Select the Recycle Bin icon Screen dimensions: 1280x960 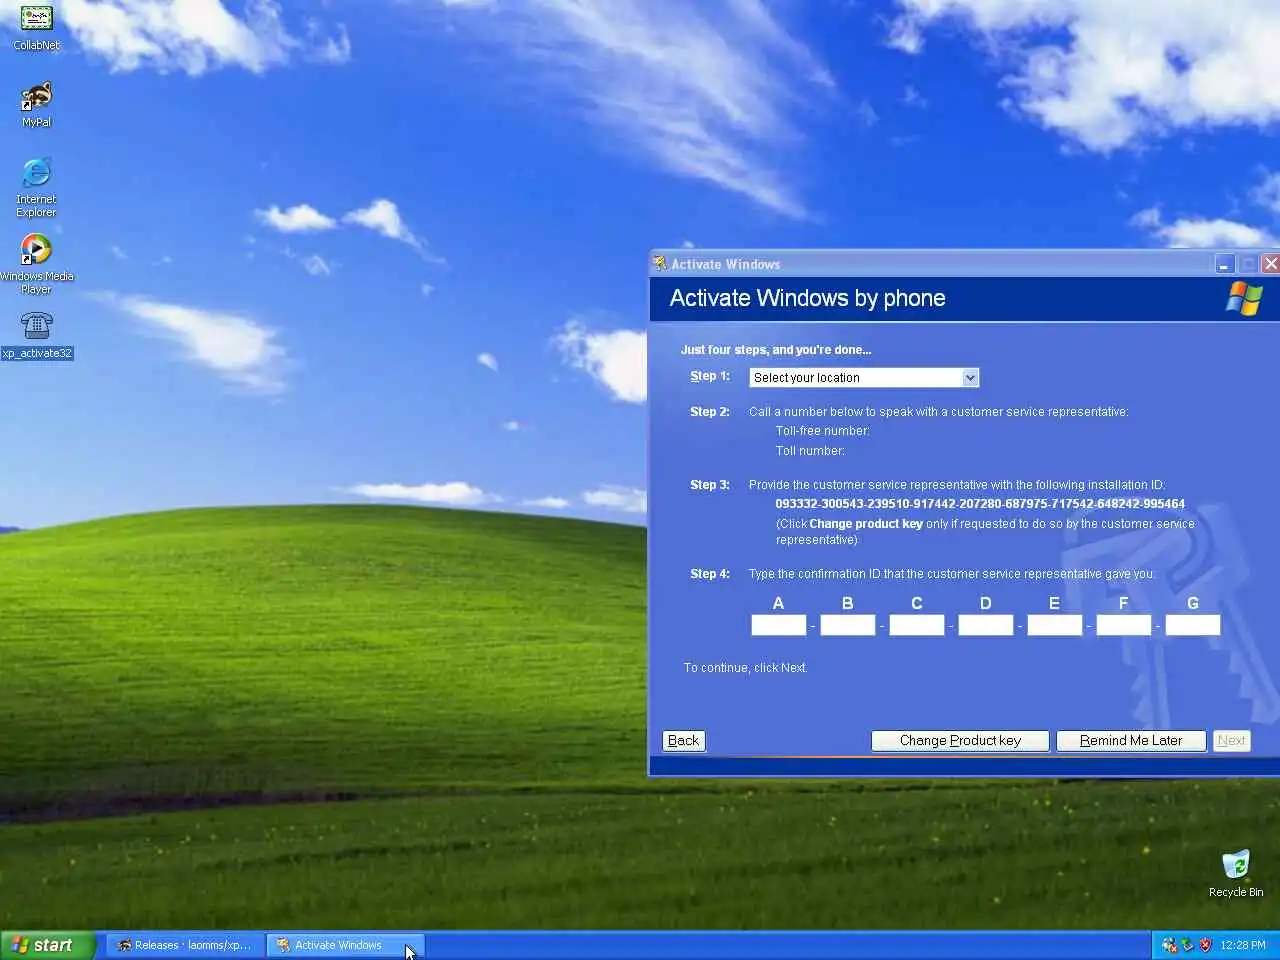(1236, 874)
